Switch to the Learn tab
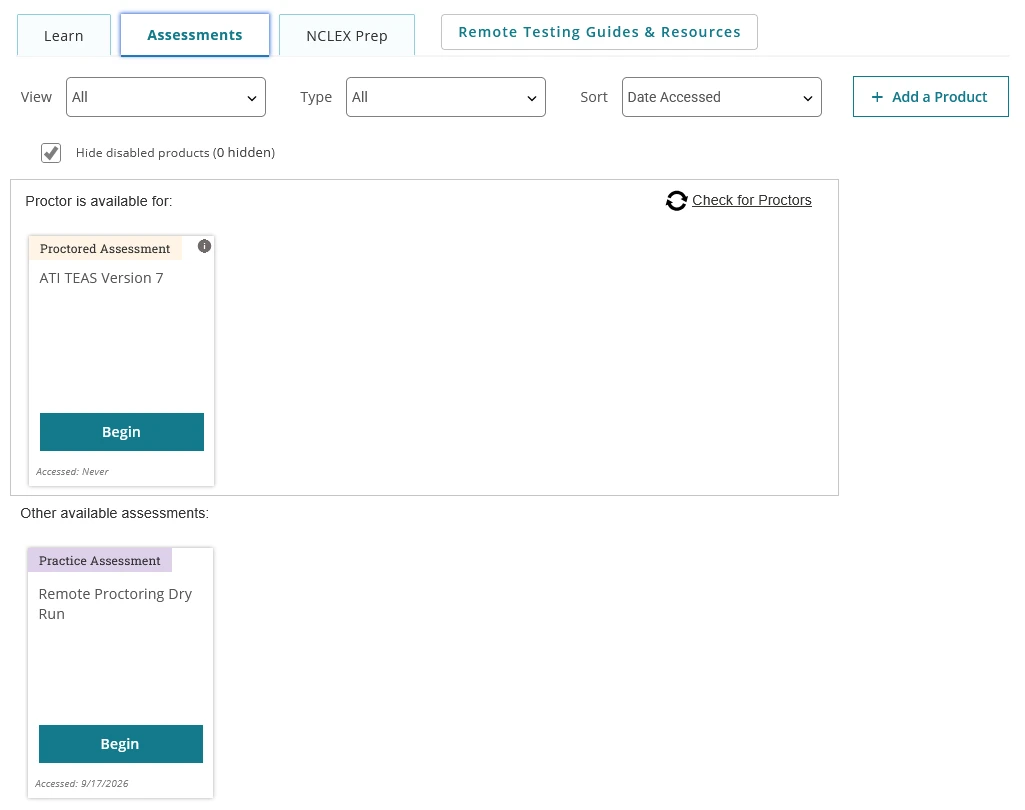1025x810 pixels. coord(64,35)
